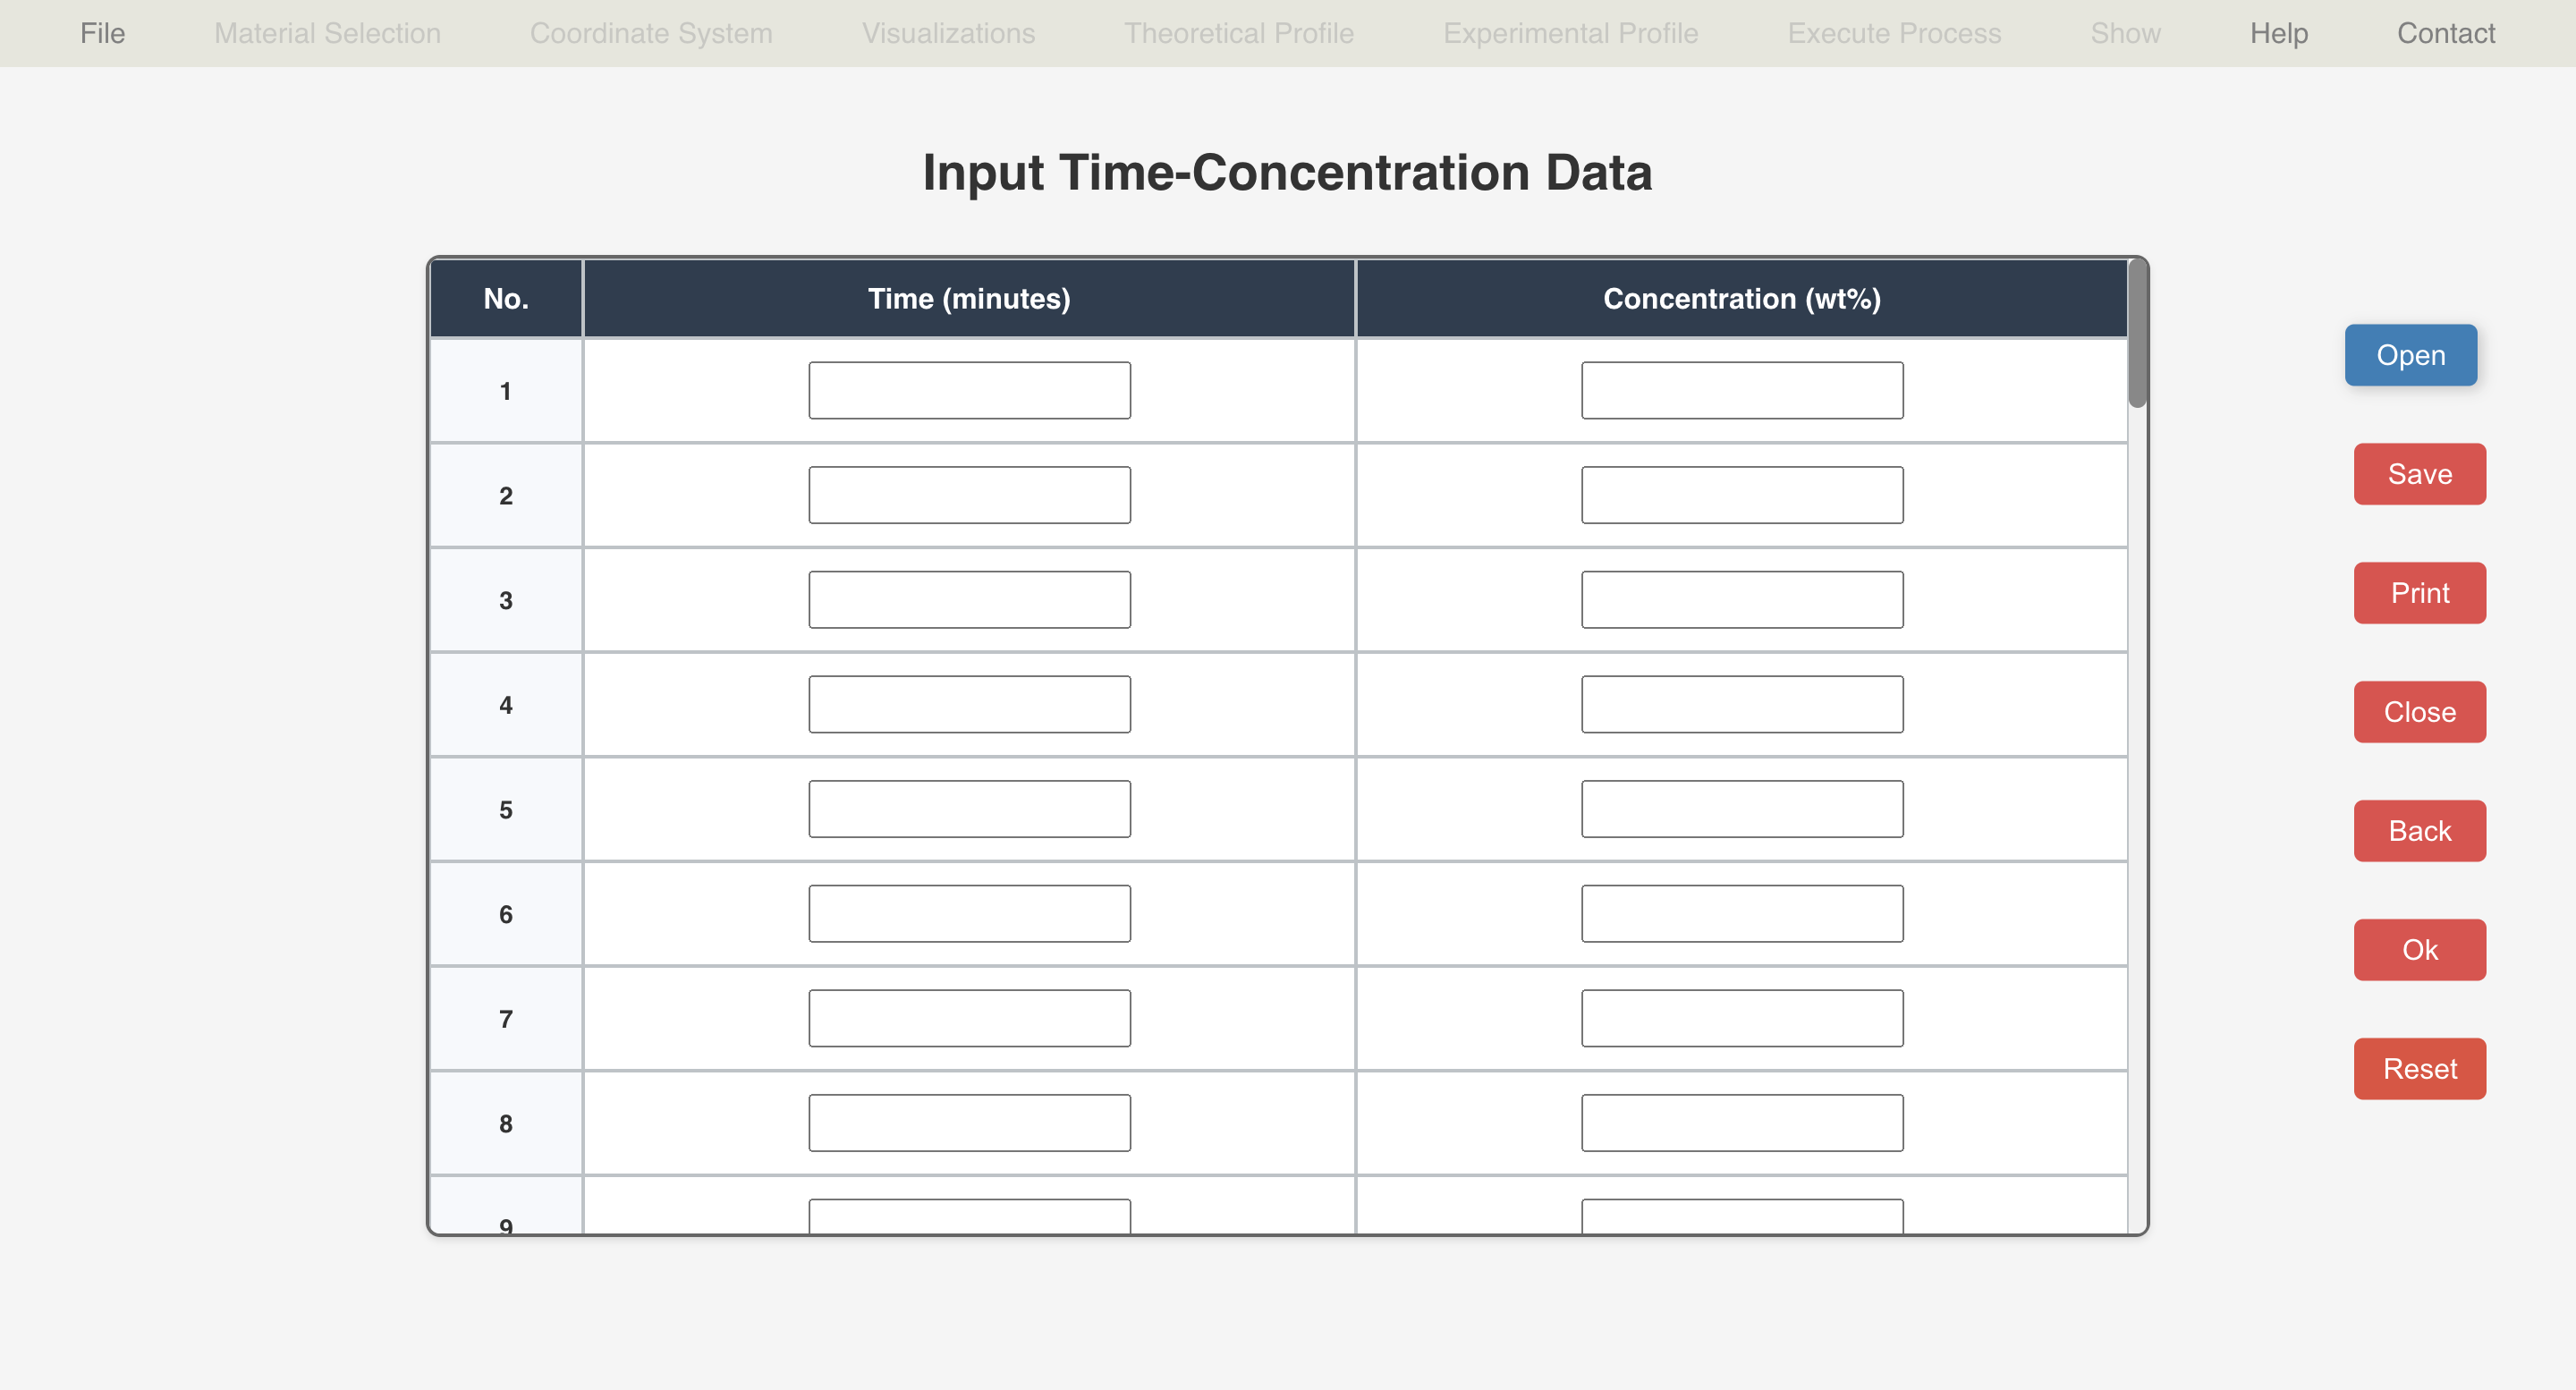The image size is (2576, 1390).
Task: Click the Print button
Action: click(2419, 593)
